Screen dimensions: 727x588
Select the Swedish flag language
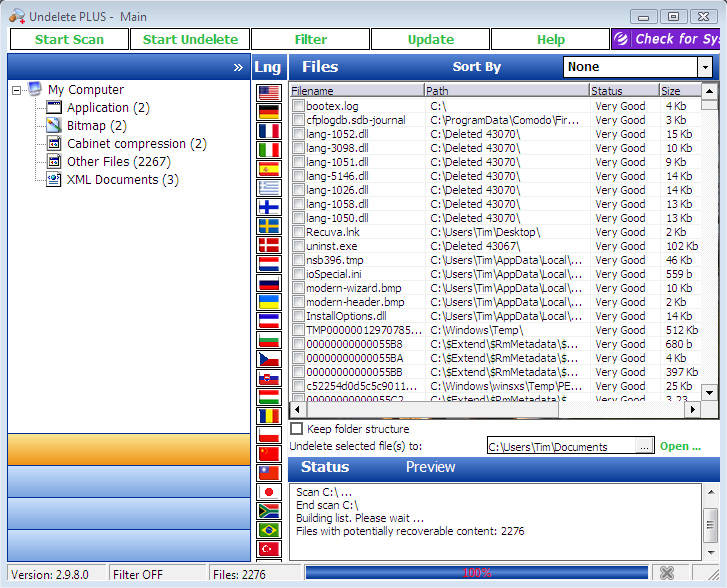(268, 226)
